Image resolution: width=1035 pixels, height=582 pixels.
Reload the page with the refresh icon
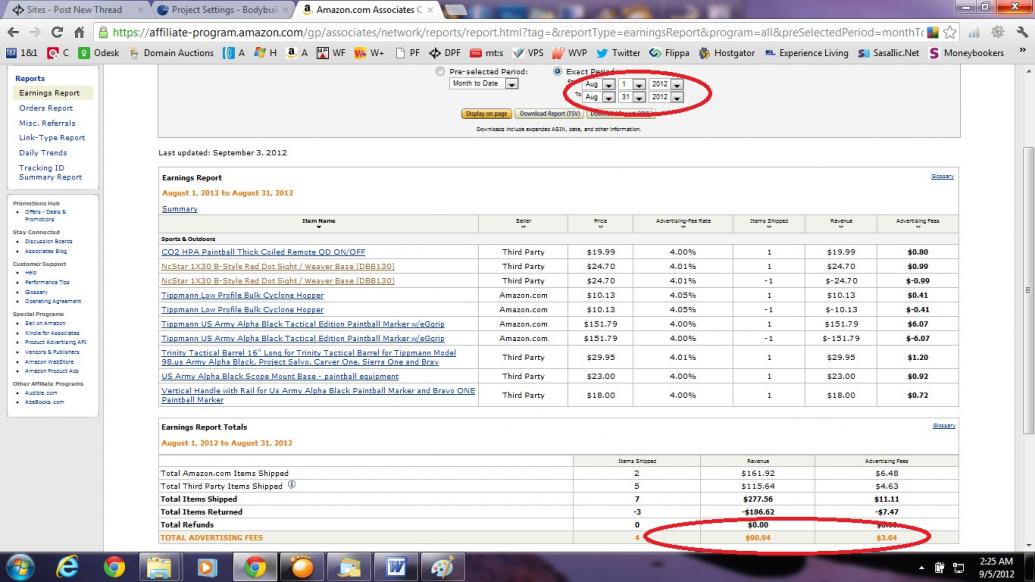coord(57,32)
